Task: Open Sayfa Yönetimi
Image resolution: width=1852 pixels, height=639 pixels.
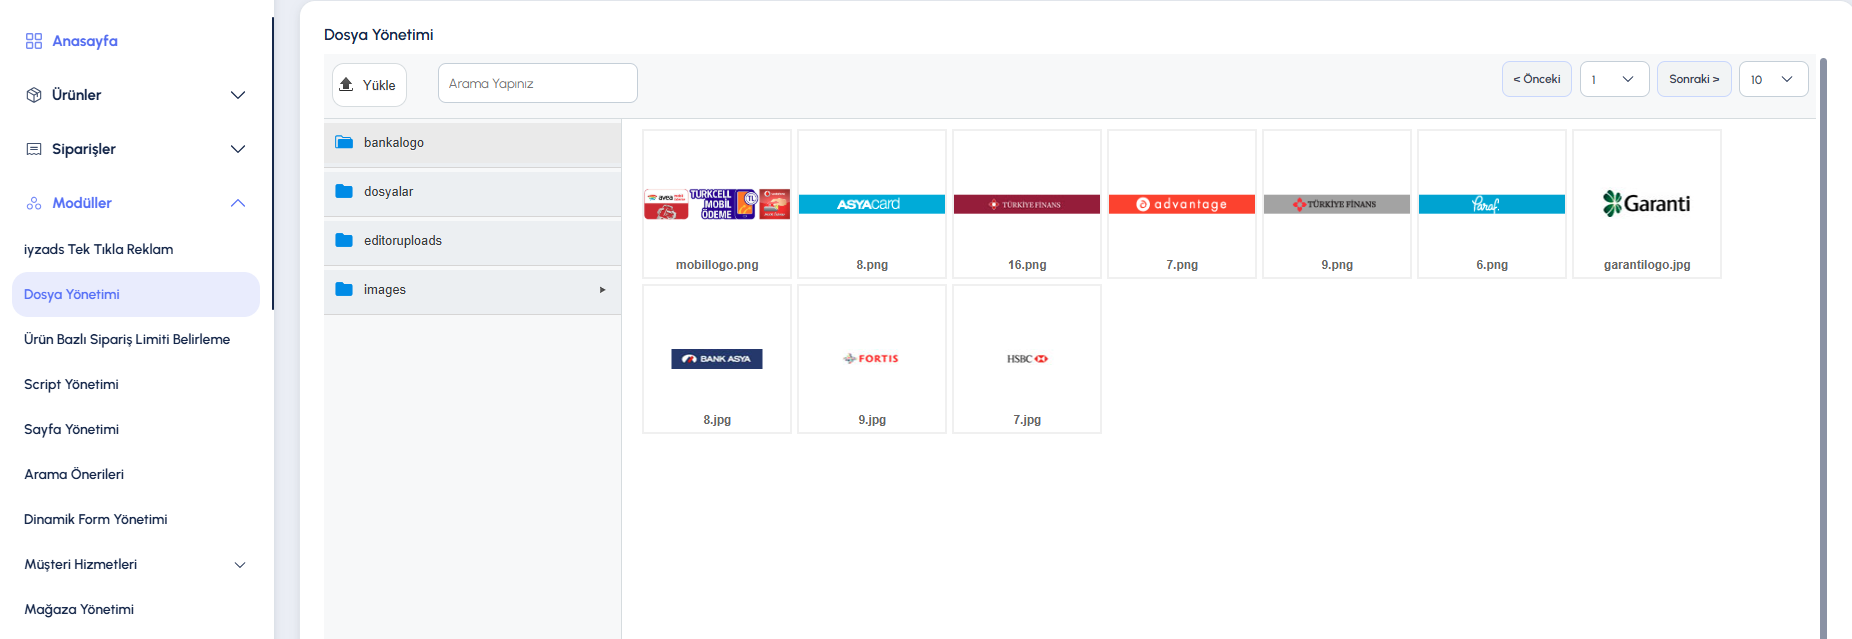Action: 71,430
